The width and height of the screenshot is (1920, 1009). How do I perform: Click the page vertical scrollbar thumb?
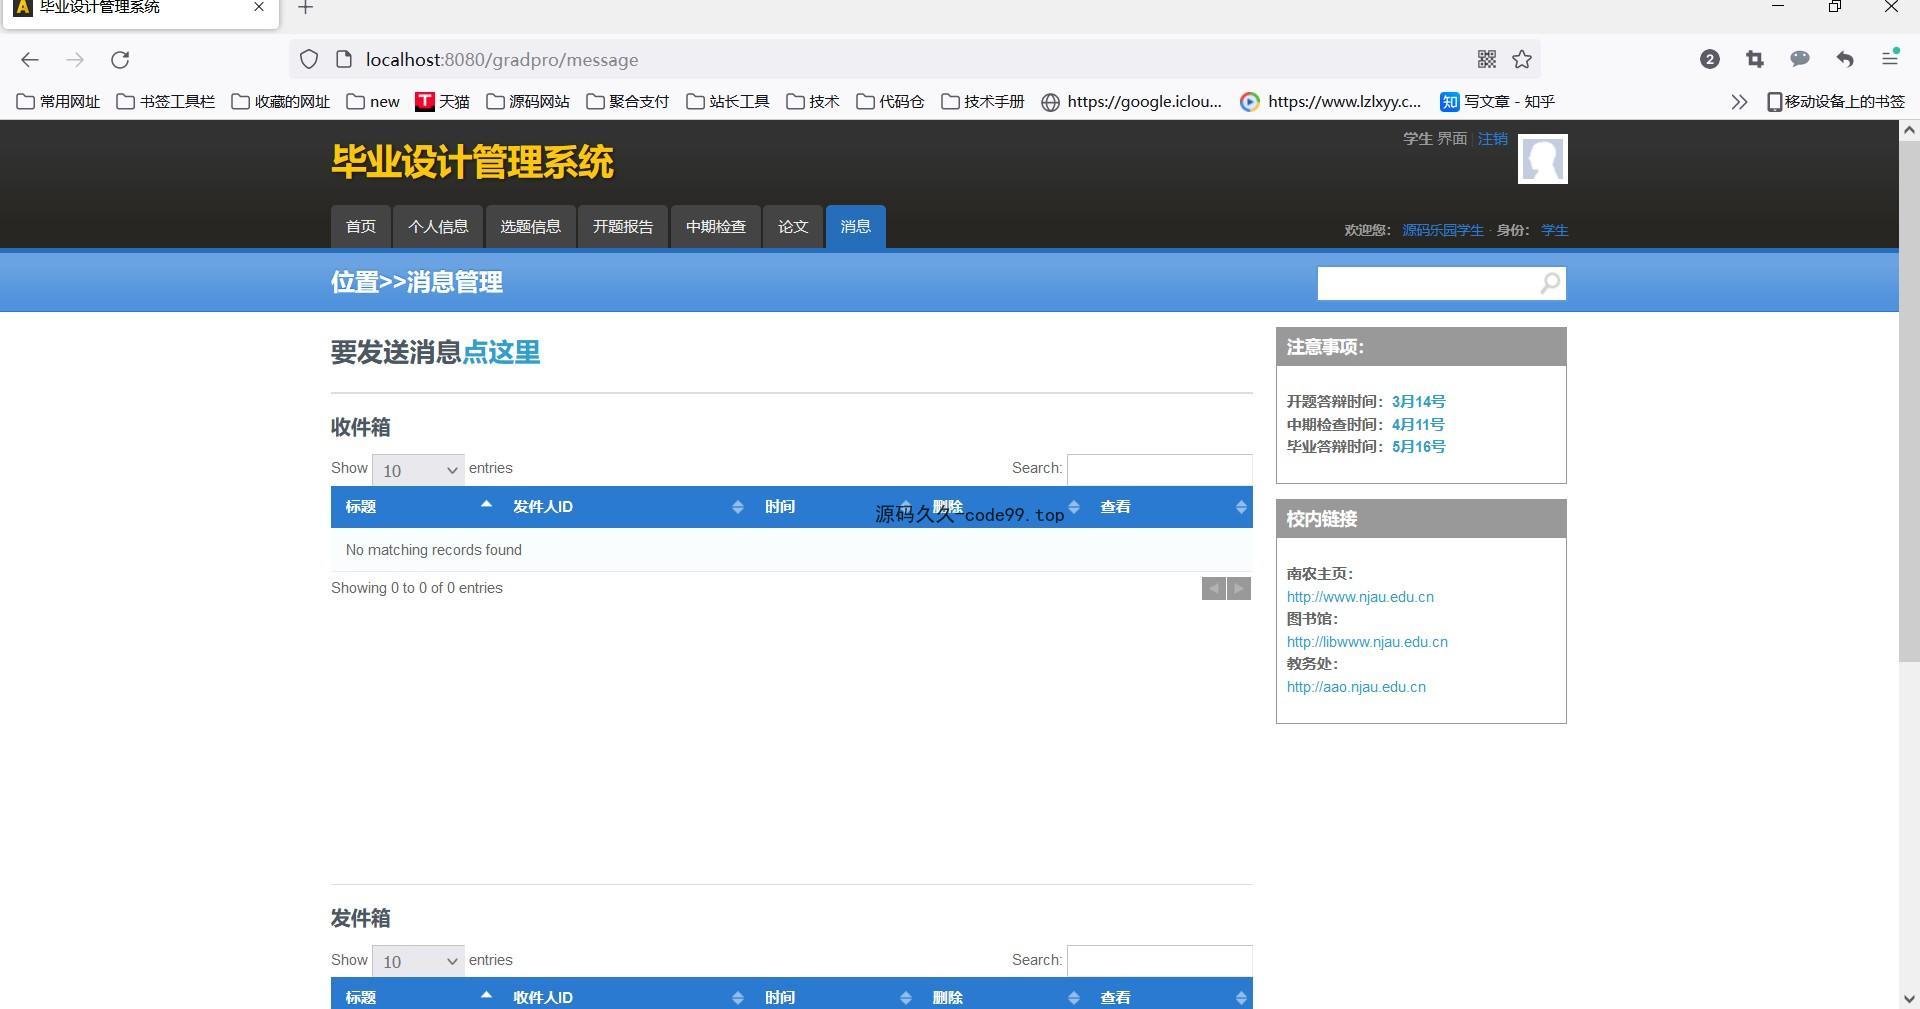click(x=1909, y=400)
